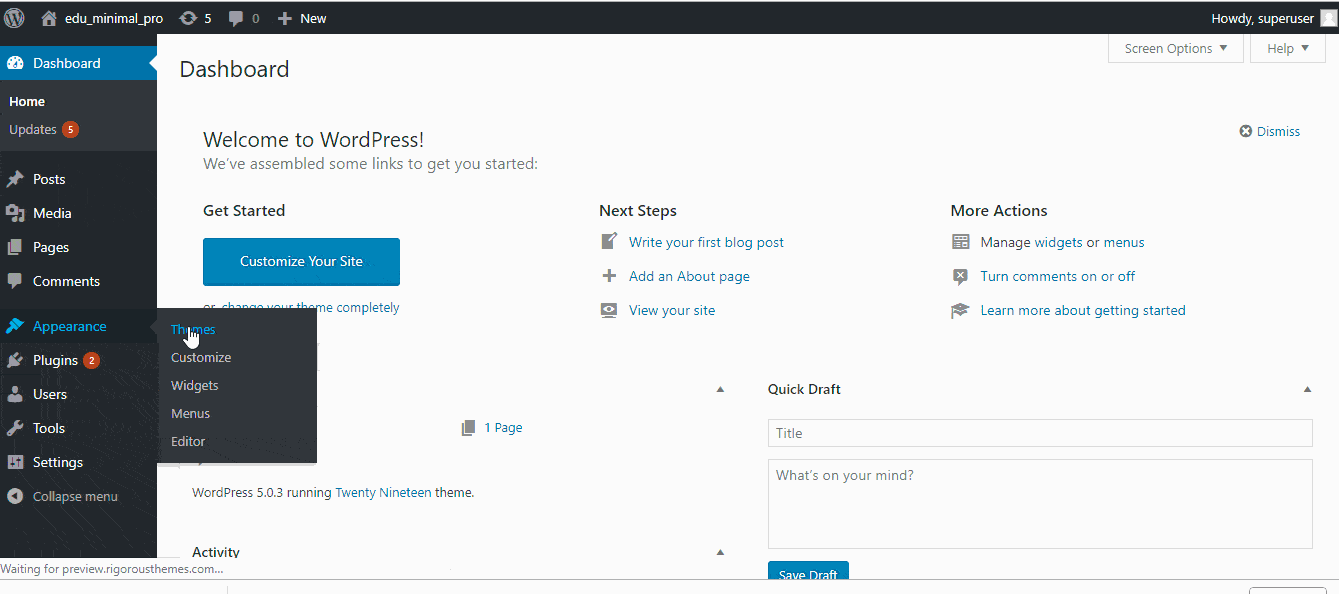Dismiss the Welcome to WordPress panel
The width and height of the screenshot is (1339, 594).
(1270, 131)
